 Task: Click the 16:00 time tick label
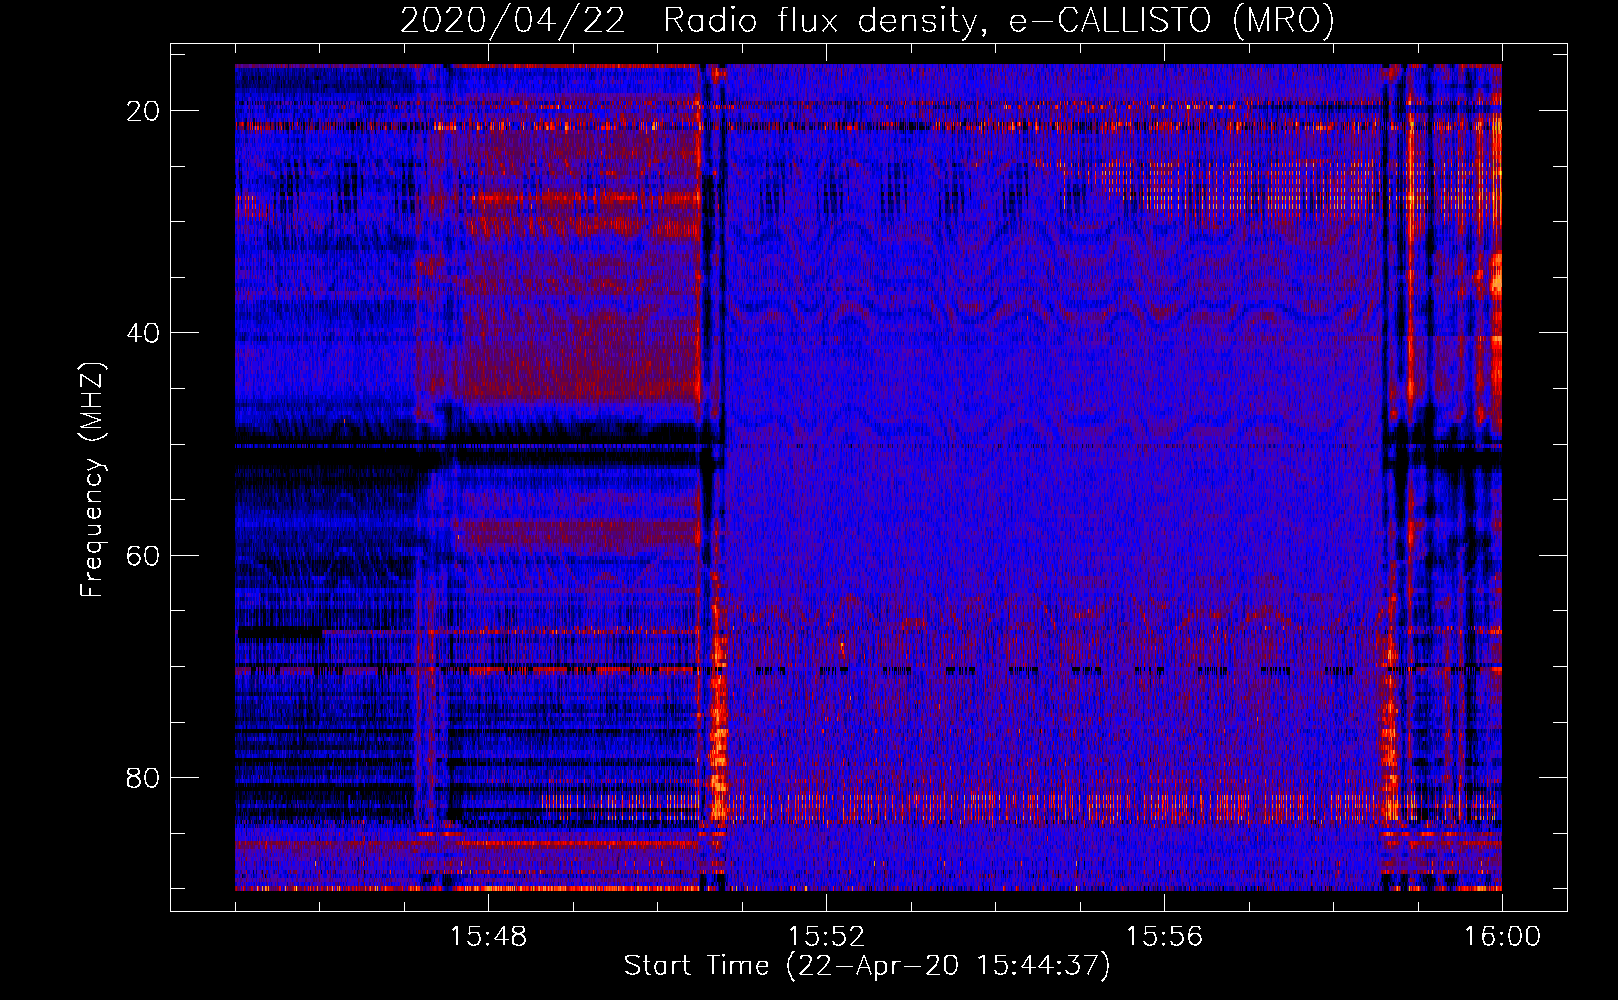point(1502,936)
